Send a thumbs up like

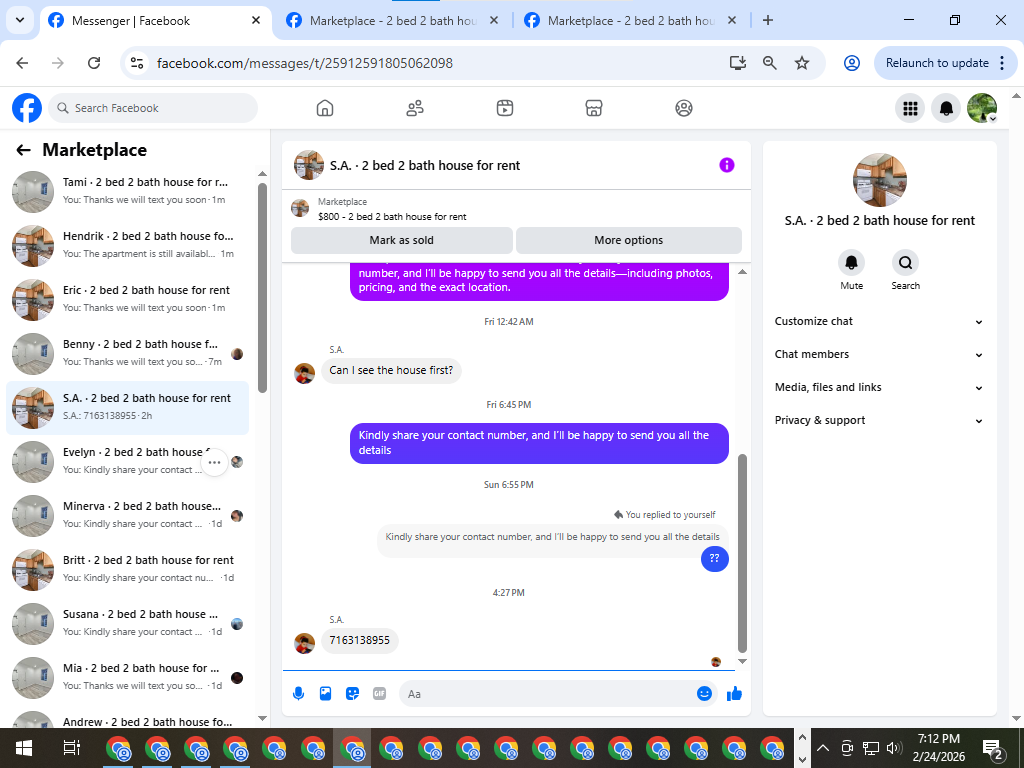(x=735, y=694)
